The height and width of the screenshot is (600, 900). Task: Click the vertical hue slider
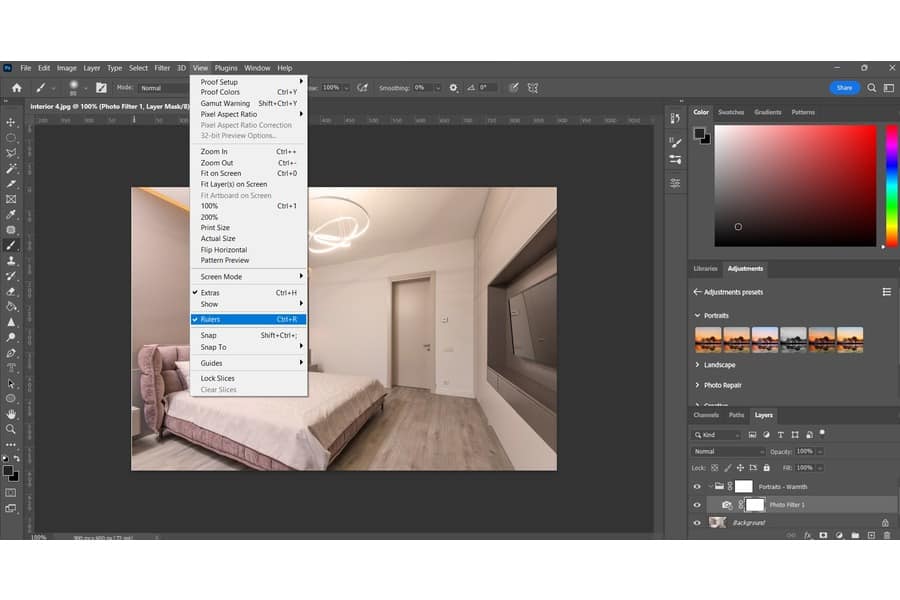[x=892, y=186]
